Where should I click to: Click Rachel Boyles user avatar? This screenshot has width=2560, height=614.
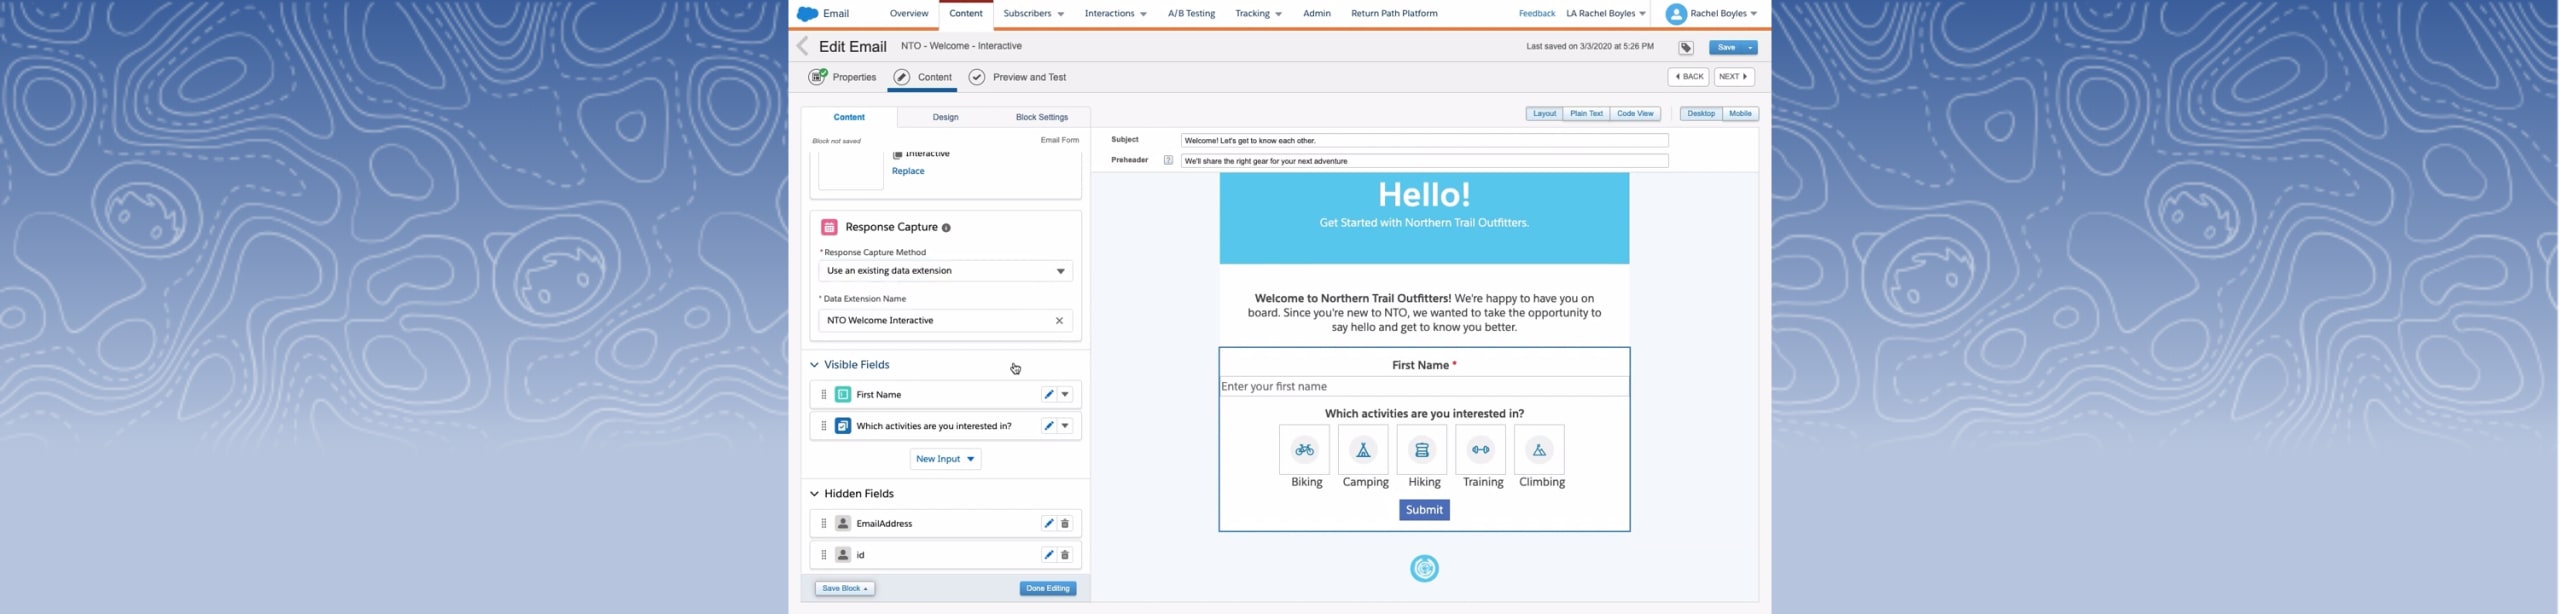coord(1676,14)
